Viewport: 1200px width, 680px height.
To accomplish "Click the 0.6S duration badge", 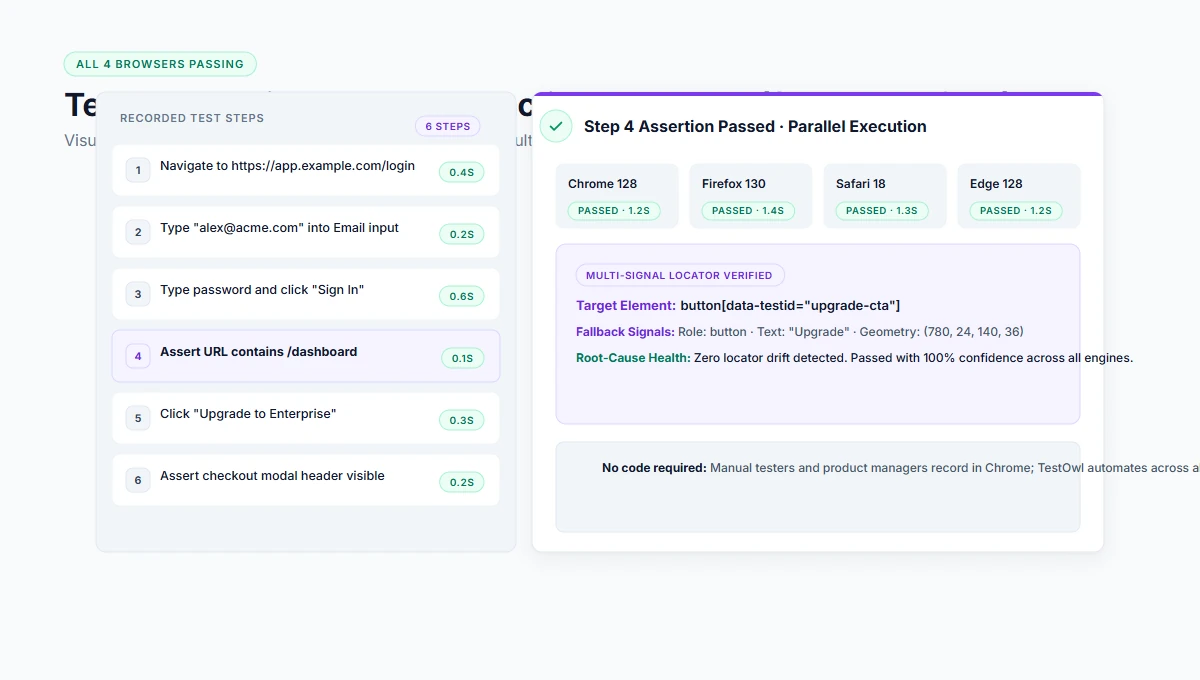I will click(461, 296).
